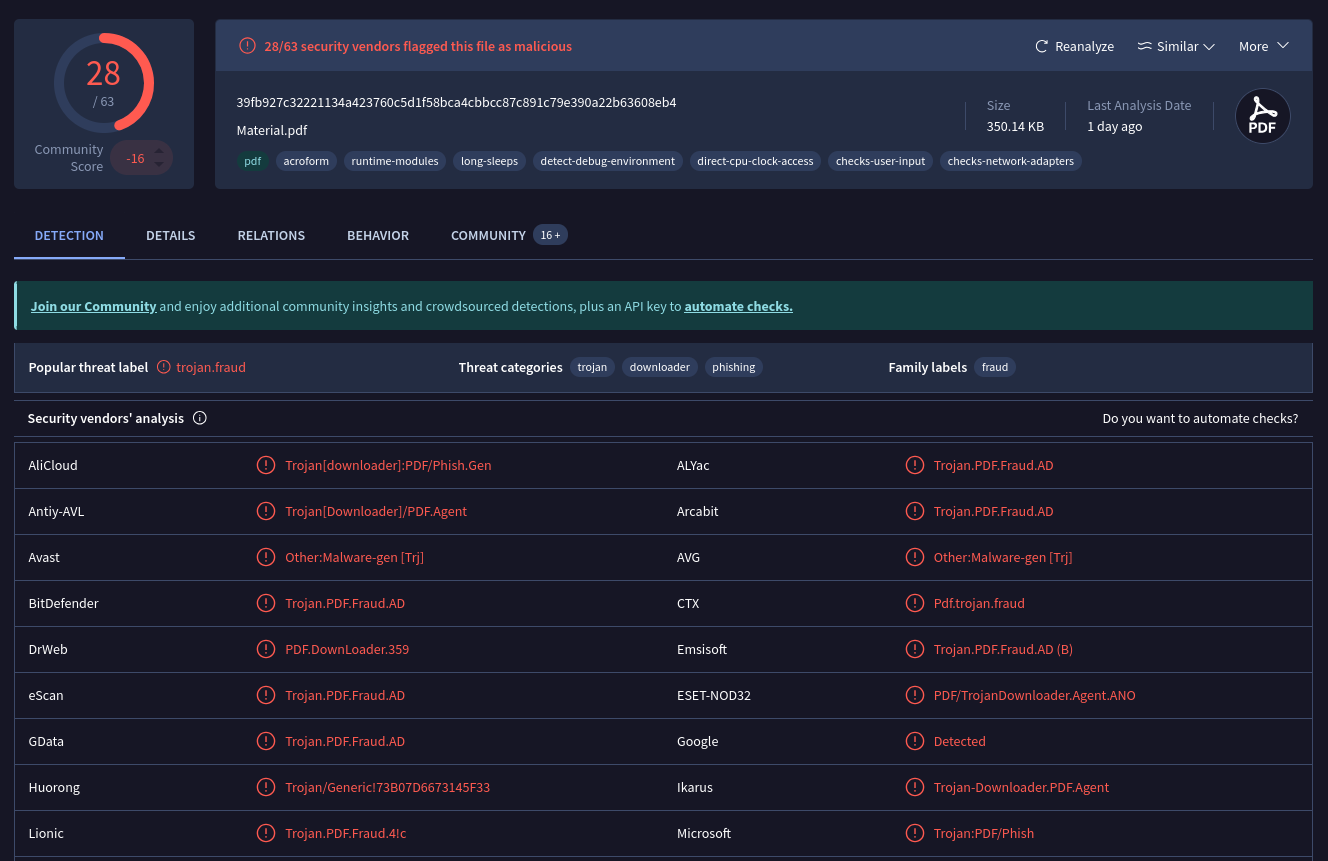Screen dimensions: 1328x861
Task: Click the file hash text
Action: point(456,102)
